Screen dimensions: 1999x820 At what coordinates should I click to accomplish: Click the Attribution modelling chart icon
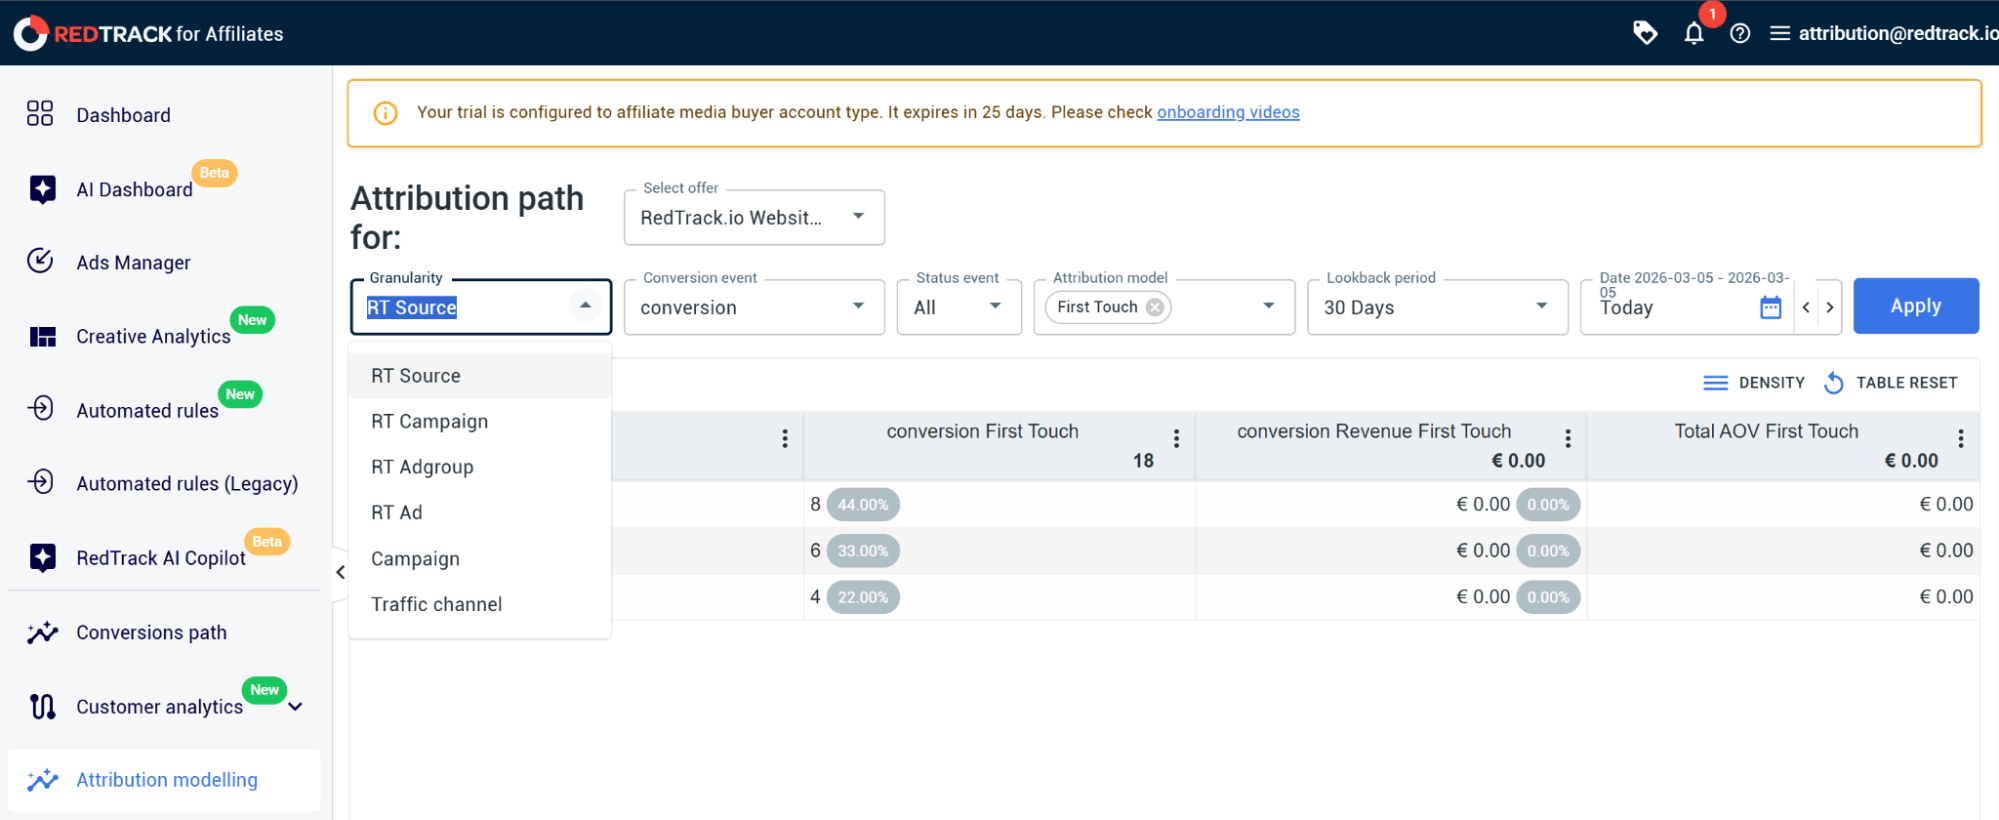pos(42,780)
